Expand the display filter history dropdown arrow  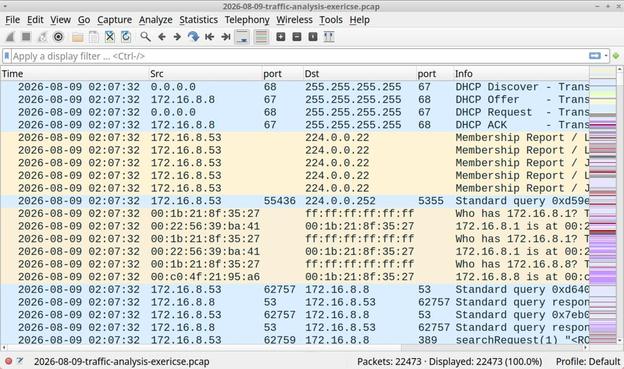click(x=606, y=56)
